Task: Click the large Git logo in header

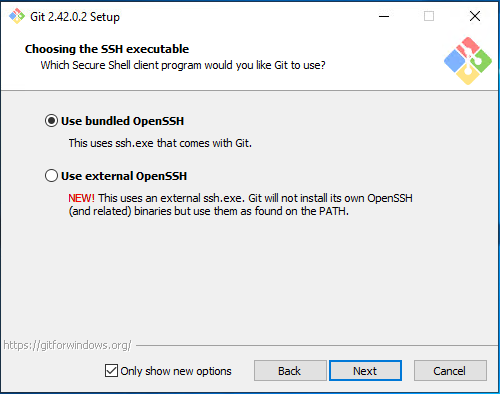Action: pyautogui.click(x=468, y=61)
